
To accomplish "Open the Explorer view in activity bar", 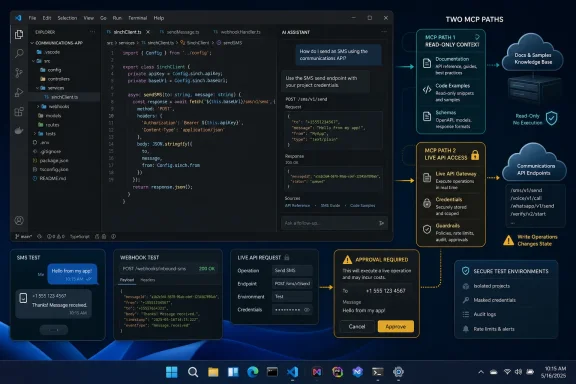I will click(19, 35).
